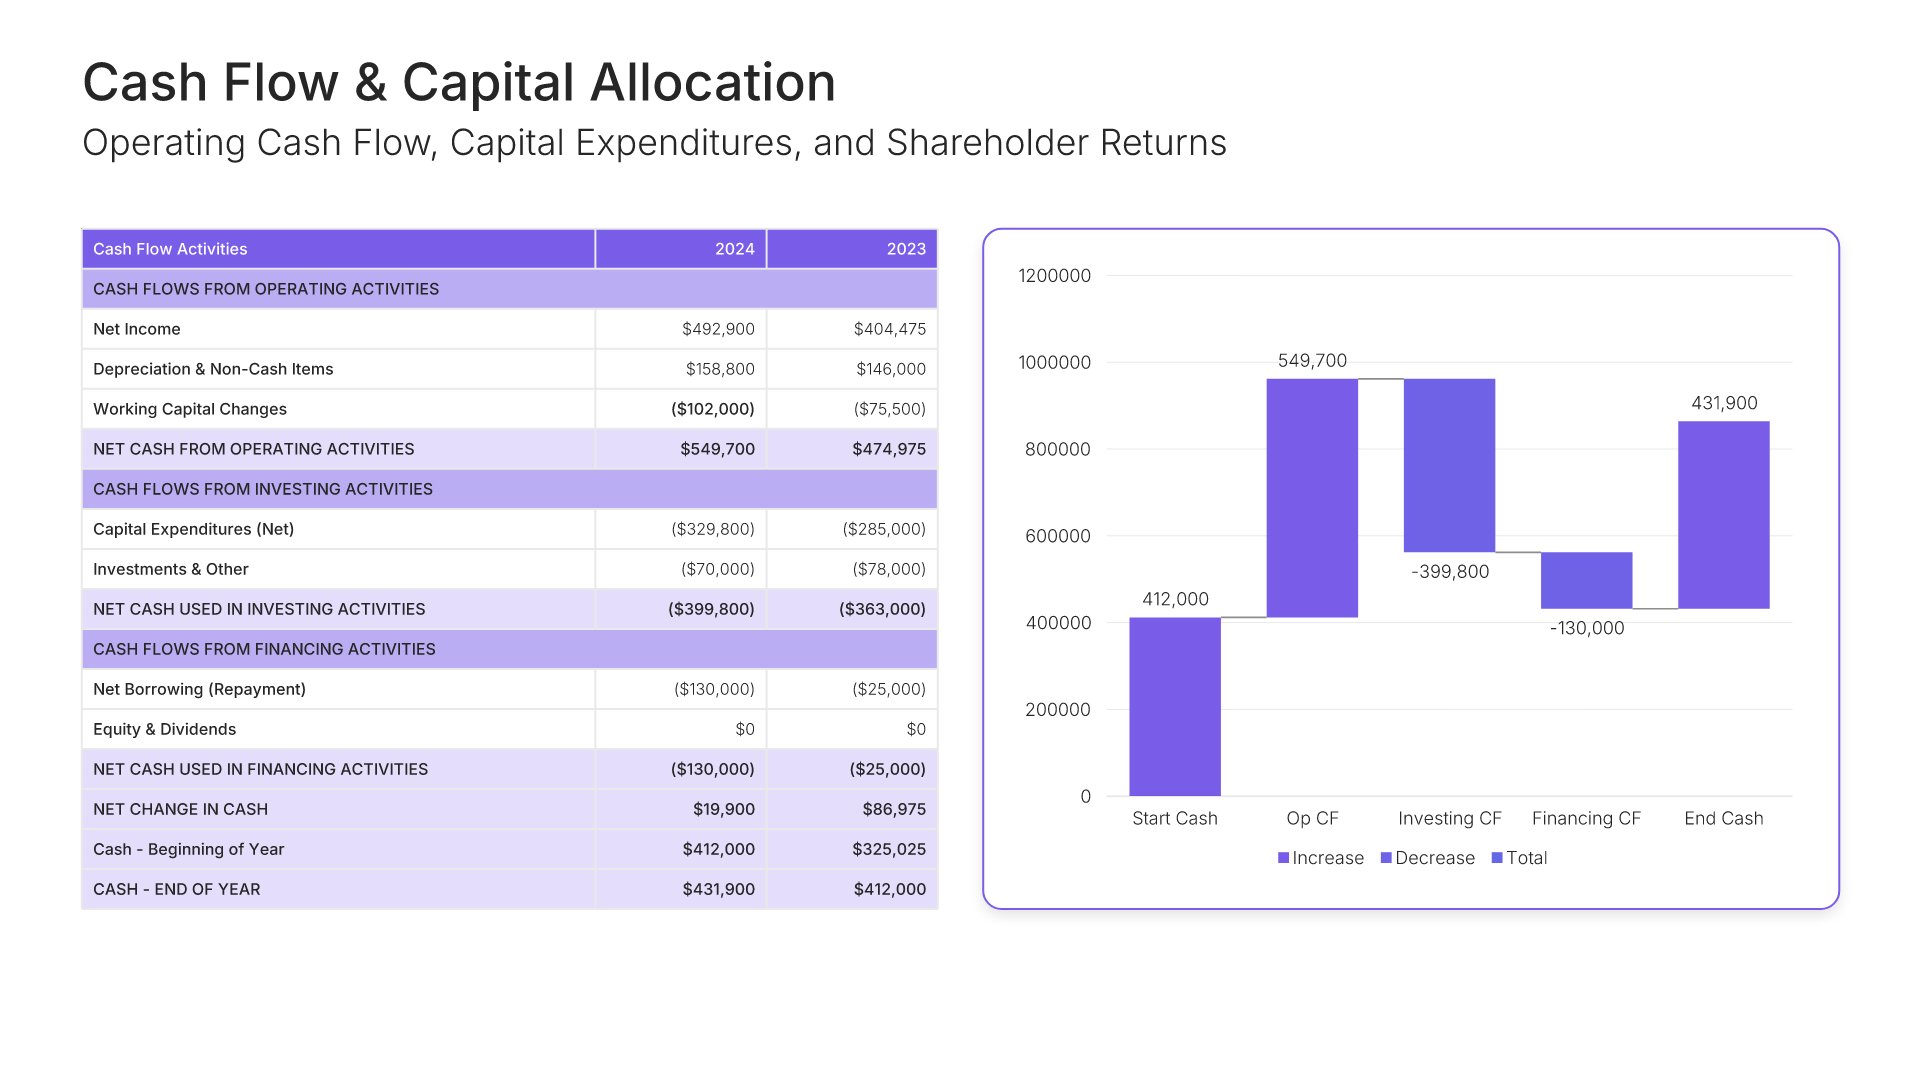
Task: Click the subtitle about Operating Cash Flow
Action: tap(654, 143)
